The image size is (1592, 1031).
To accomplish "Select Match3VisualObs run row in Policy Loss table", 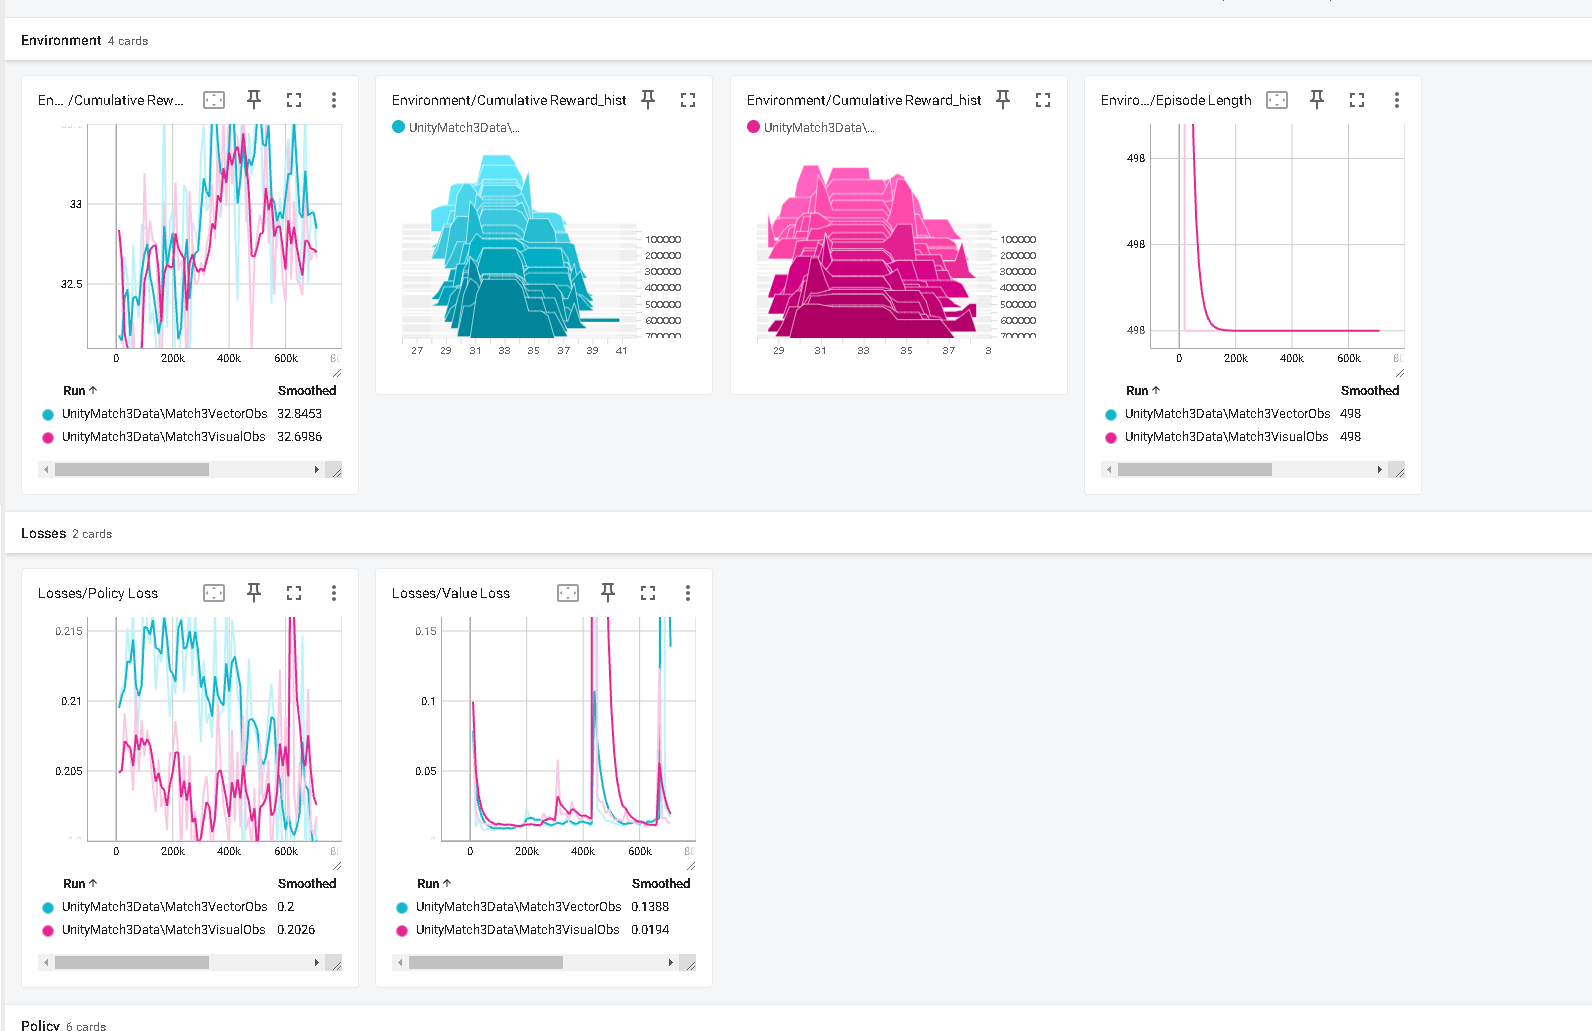I will coord(190,930).
